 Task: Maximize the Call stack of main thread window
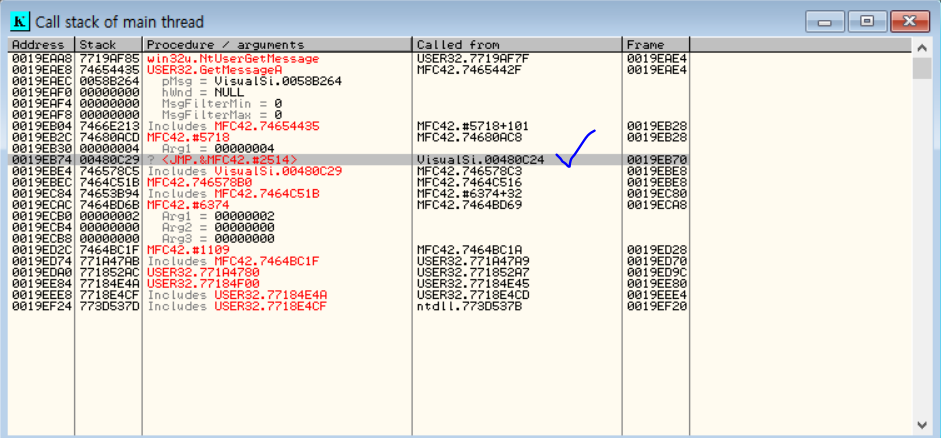(x=867, y=22)
